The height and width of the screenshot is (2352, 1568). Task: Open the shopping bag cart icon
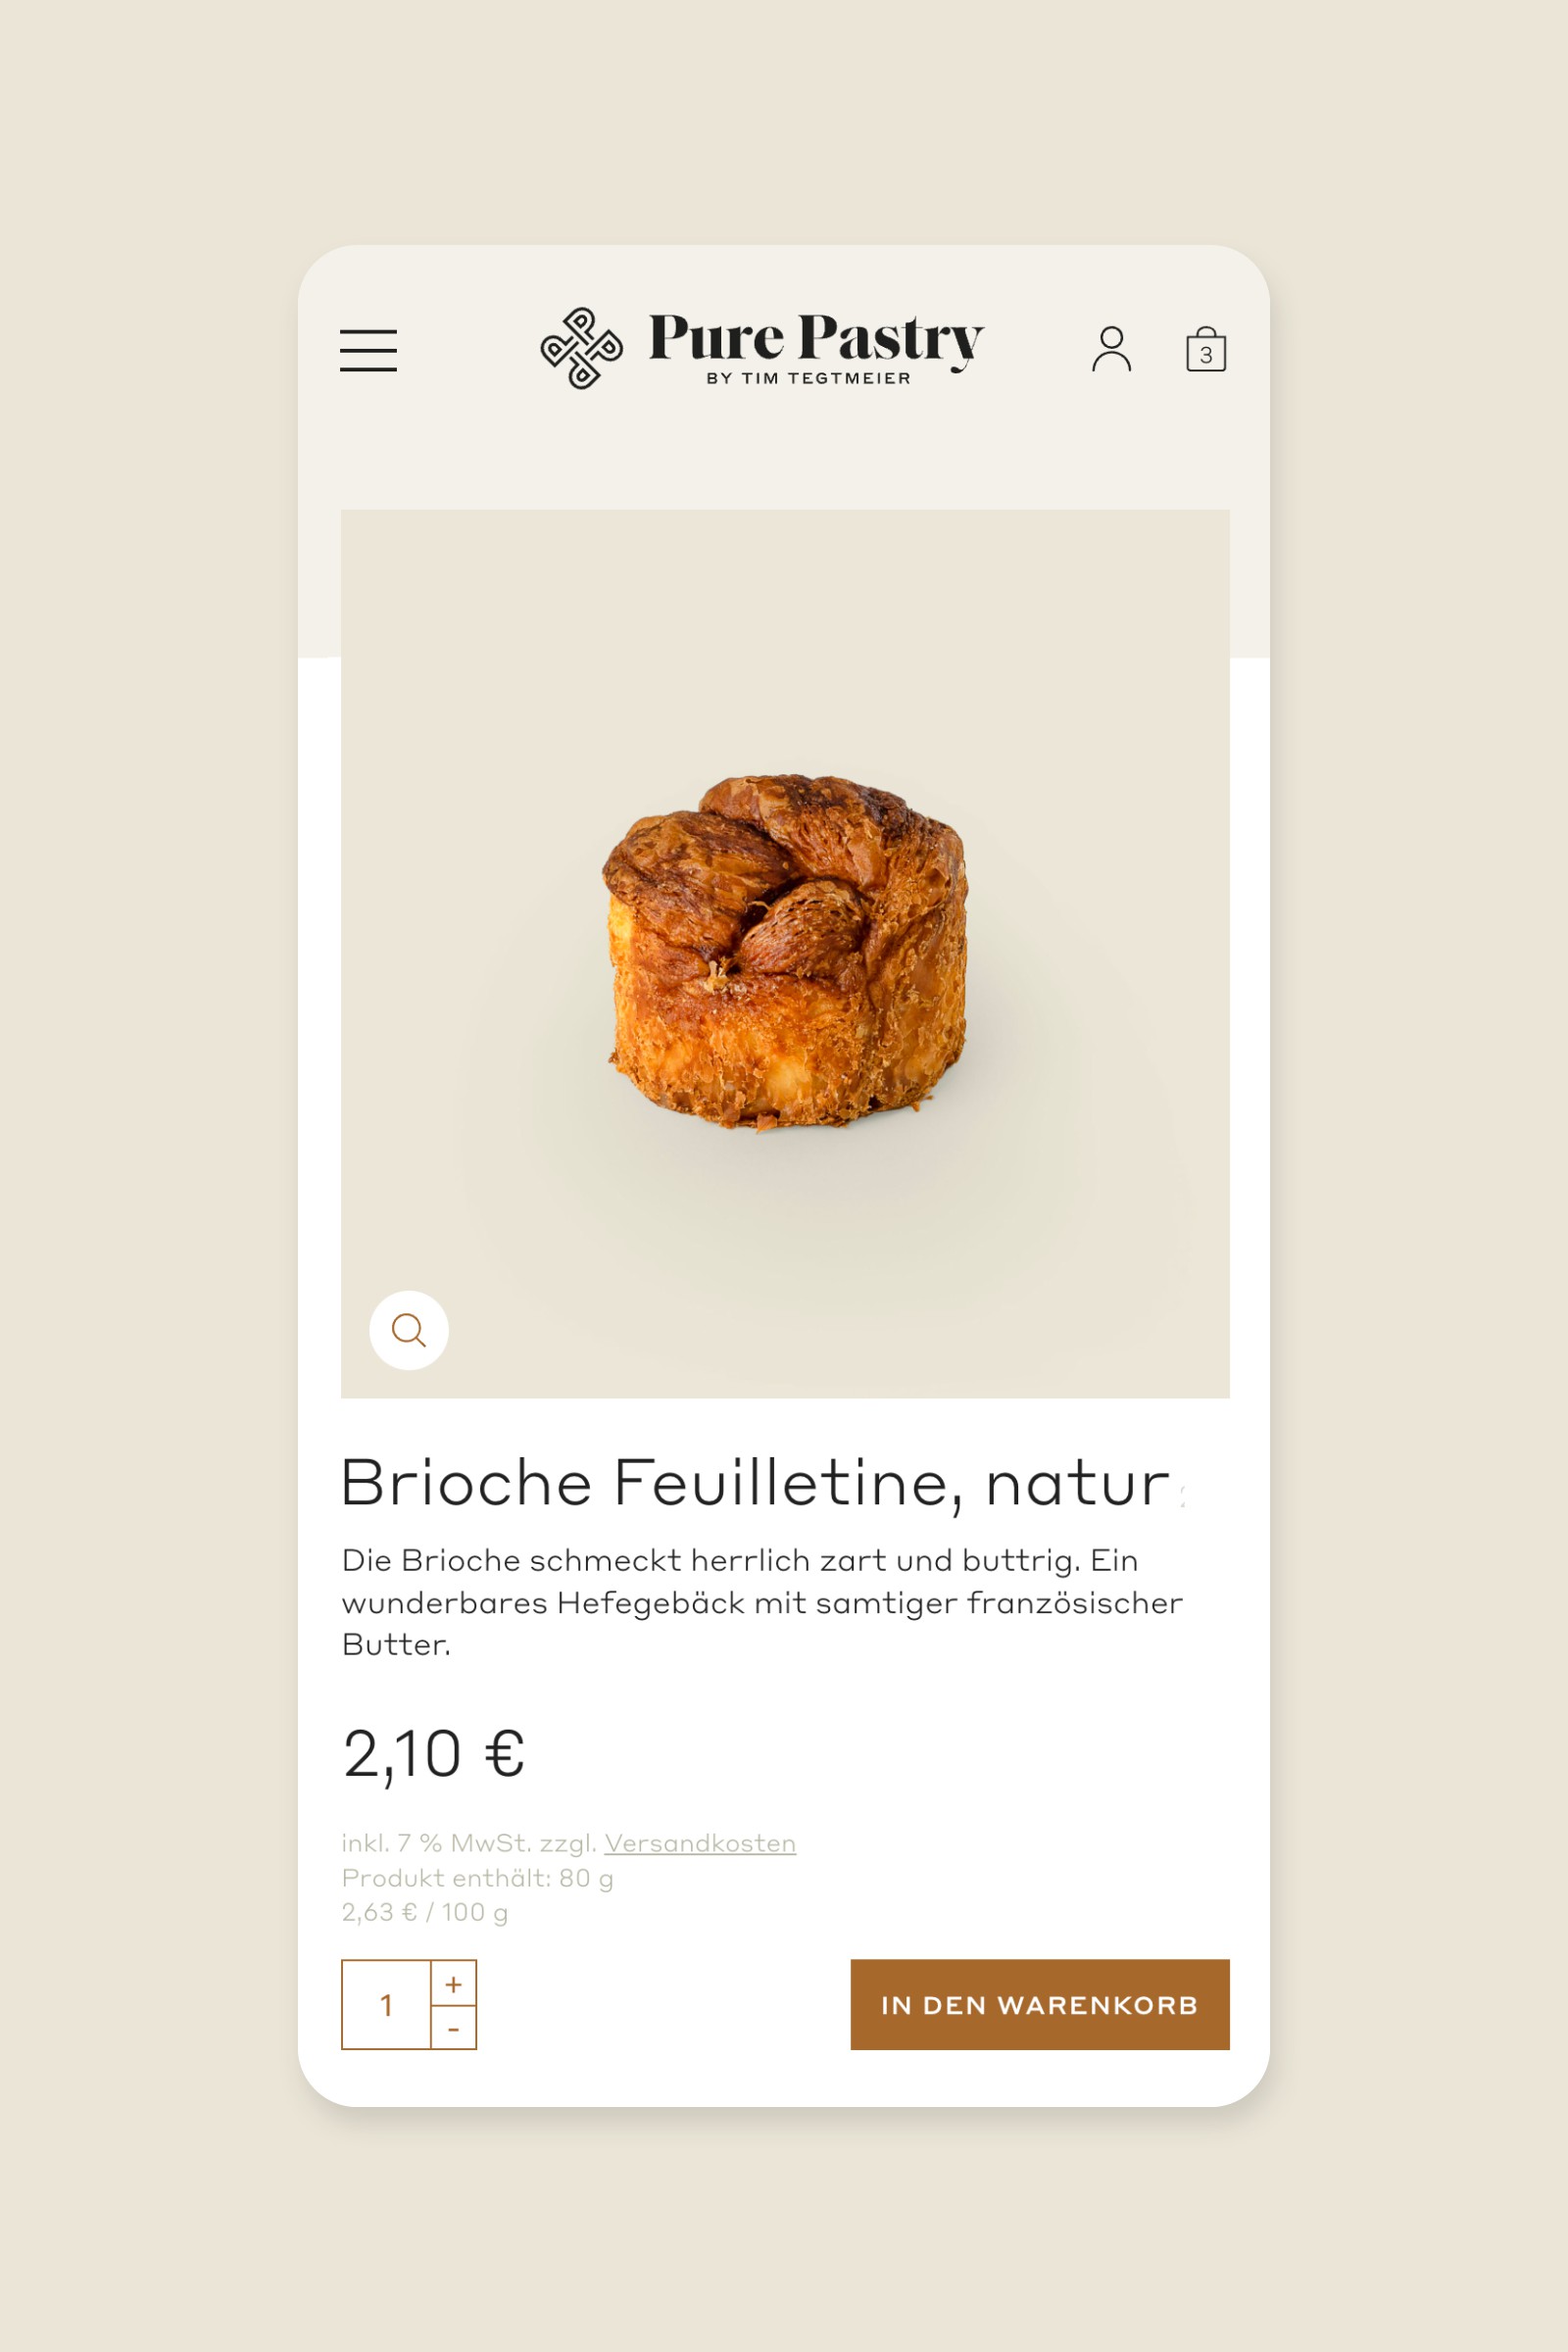[x=1205, y=350]
